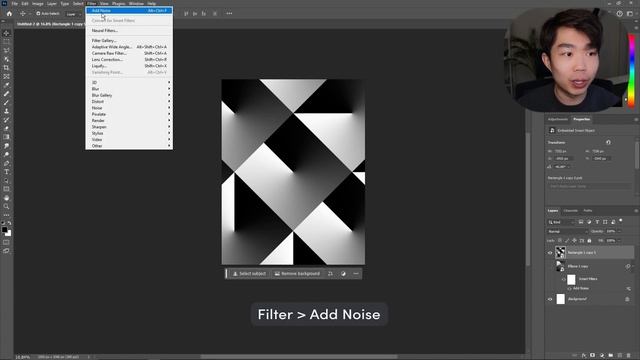The height and width of the screenshot is (360, 640).
Task: Select the Eraser tool
Action: click(x=6, y=128)
